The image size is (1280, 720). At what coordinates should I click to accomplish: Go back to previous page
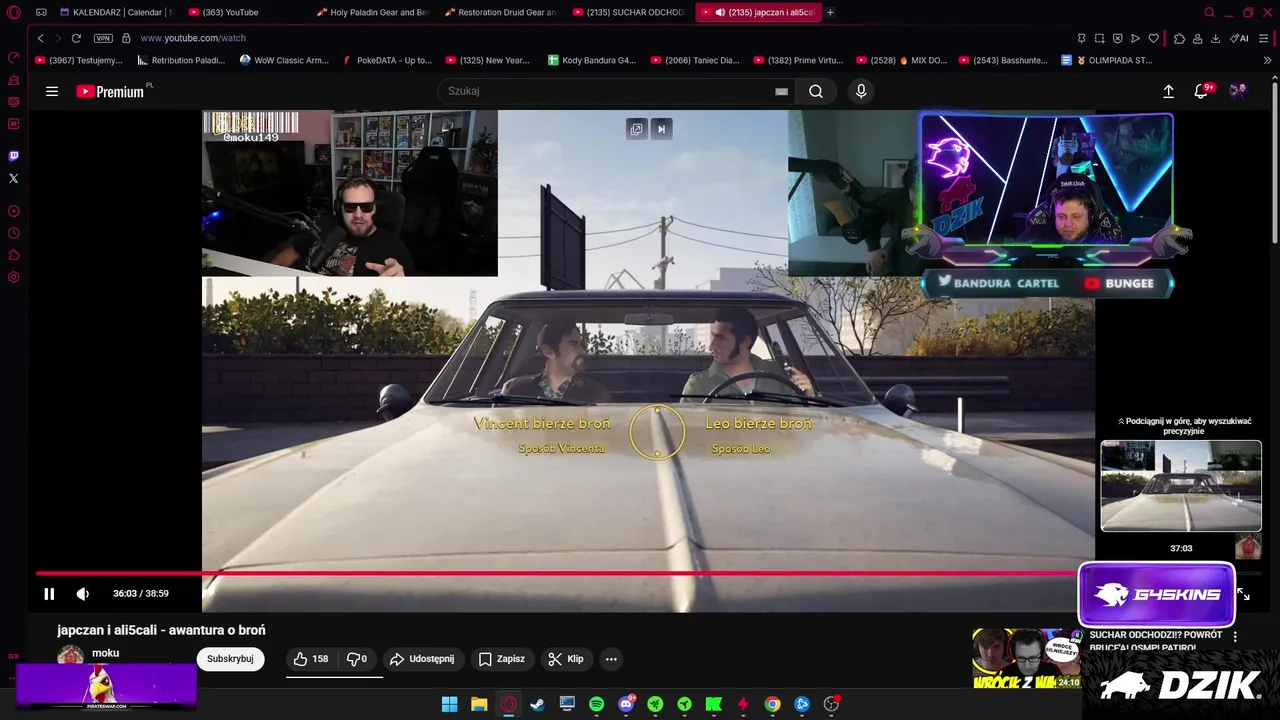coord(40,38)
